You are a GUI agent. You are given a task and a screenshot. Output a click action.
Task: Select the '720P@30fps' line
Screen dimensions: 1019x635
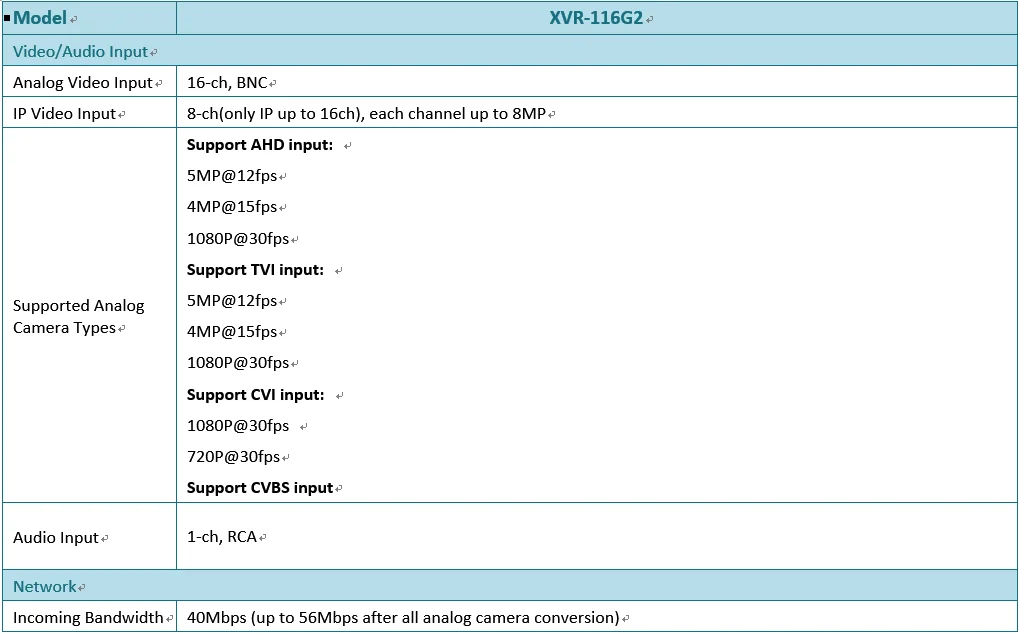(x=233, y=456)
